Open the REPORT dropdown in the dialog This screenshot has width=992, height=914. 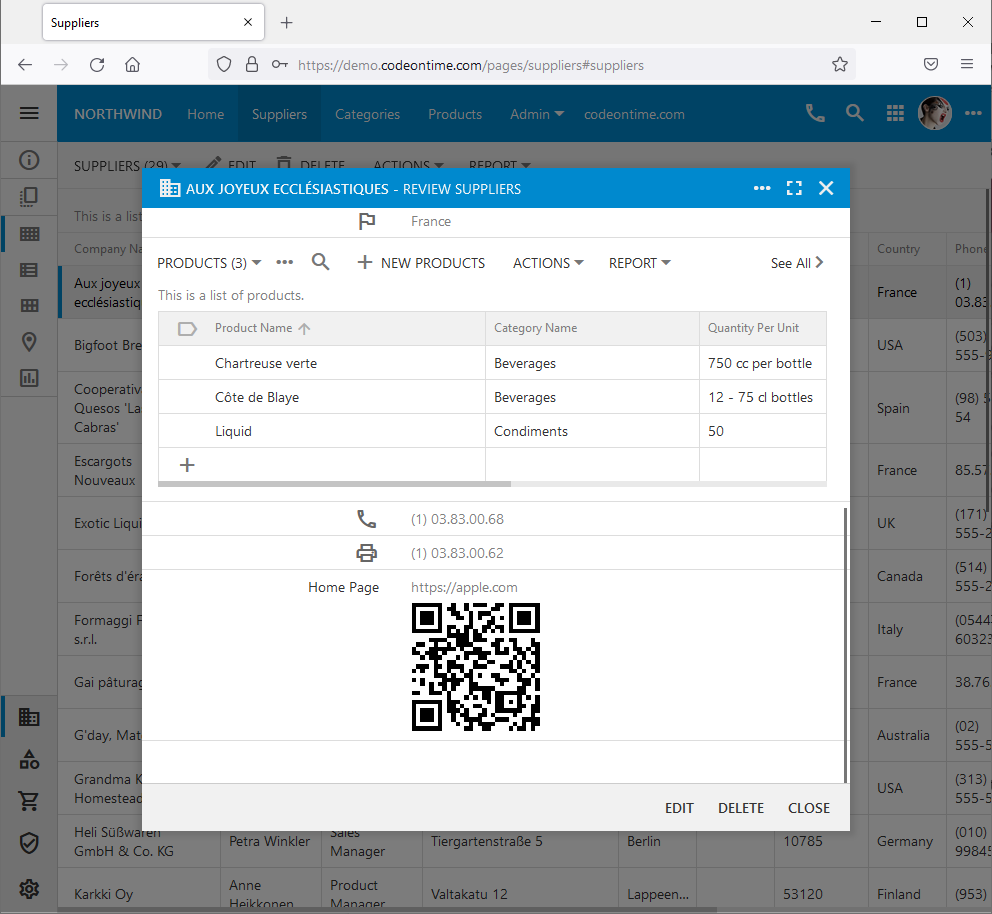[638, 262]
